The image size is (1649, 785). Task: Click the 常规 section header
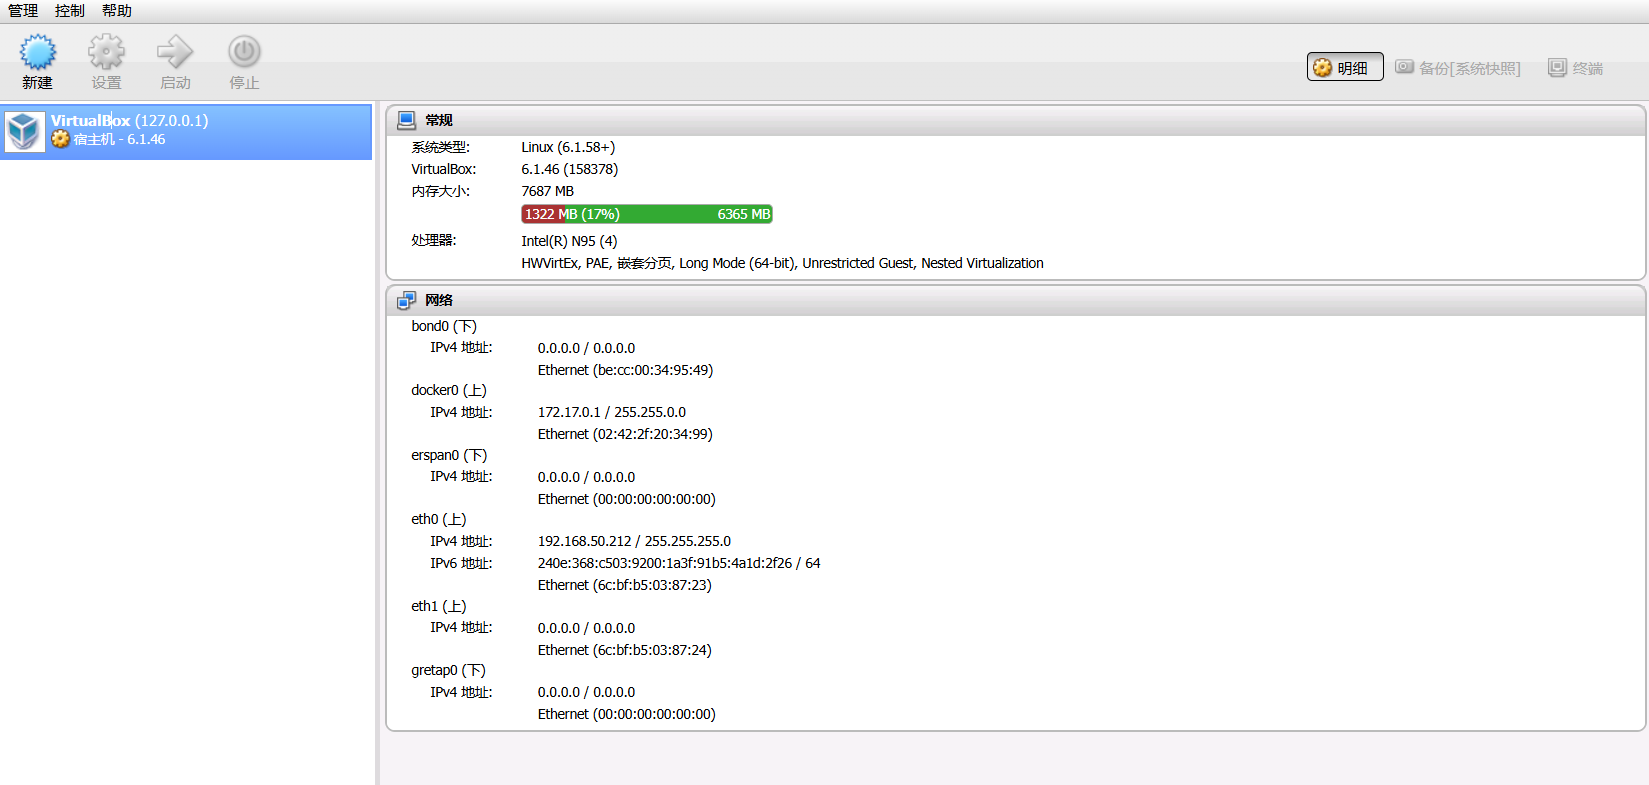point(1015,120)
